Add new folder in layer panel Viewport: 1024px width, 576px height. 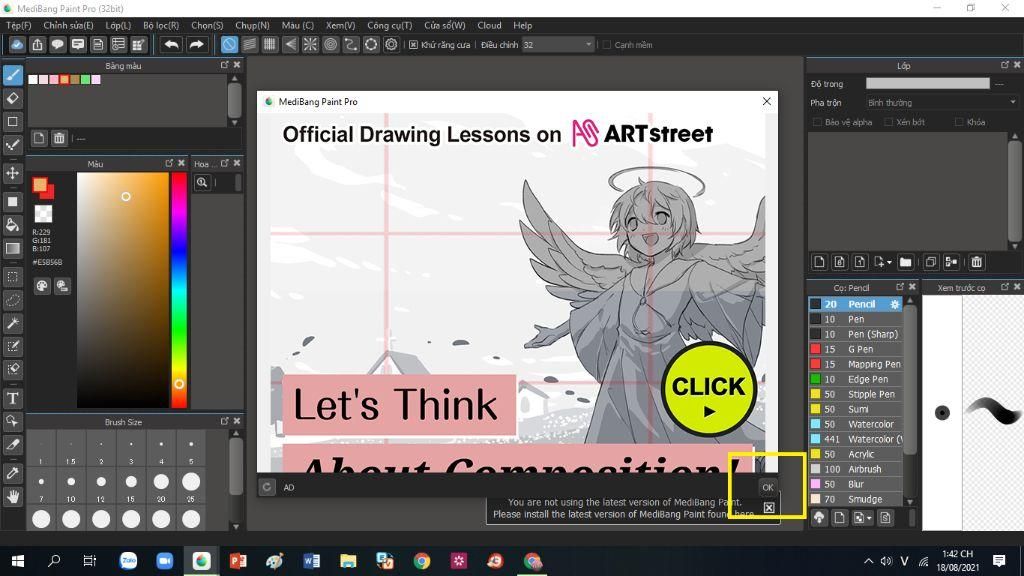(x=905, y=262)
